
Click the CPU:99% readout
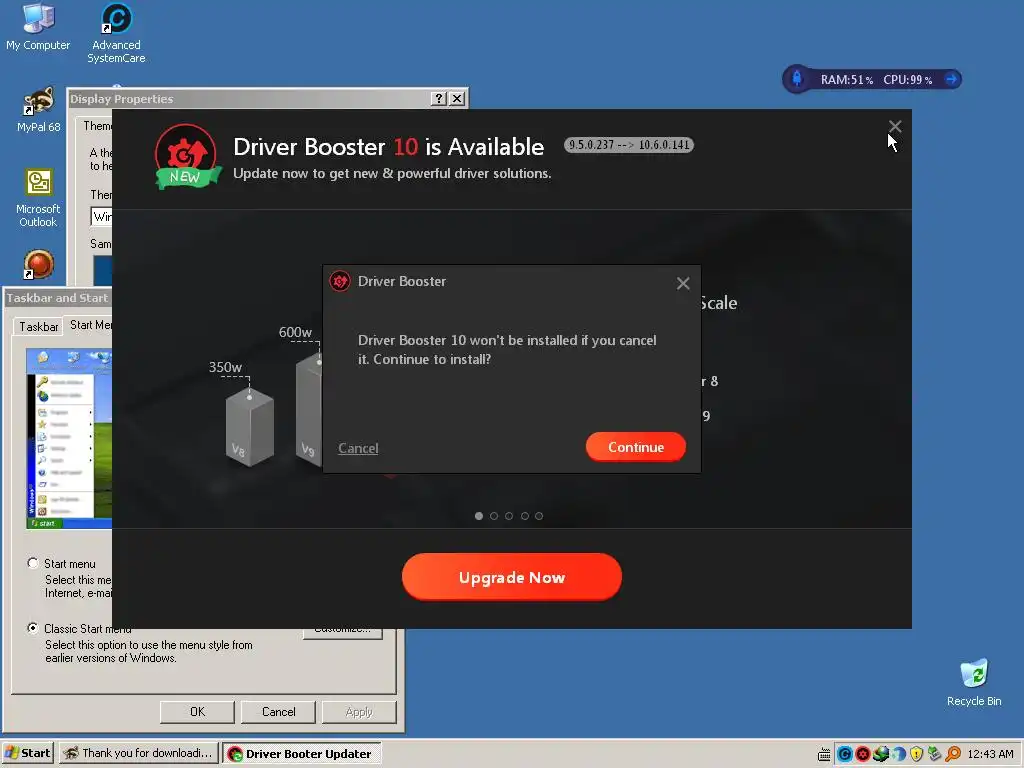pos(907,80)
